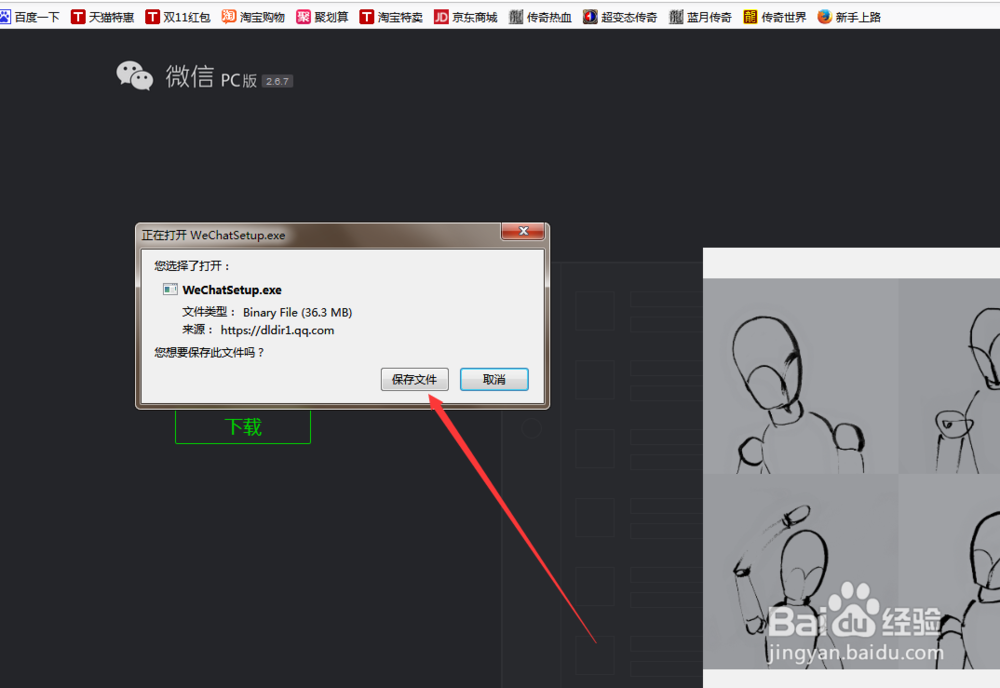Open 天猫特惠 bookmark

click(x=103, y=17)
